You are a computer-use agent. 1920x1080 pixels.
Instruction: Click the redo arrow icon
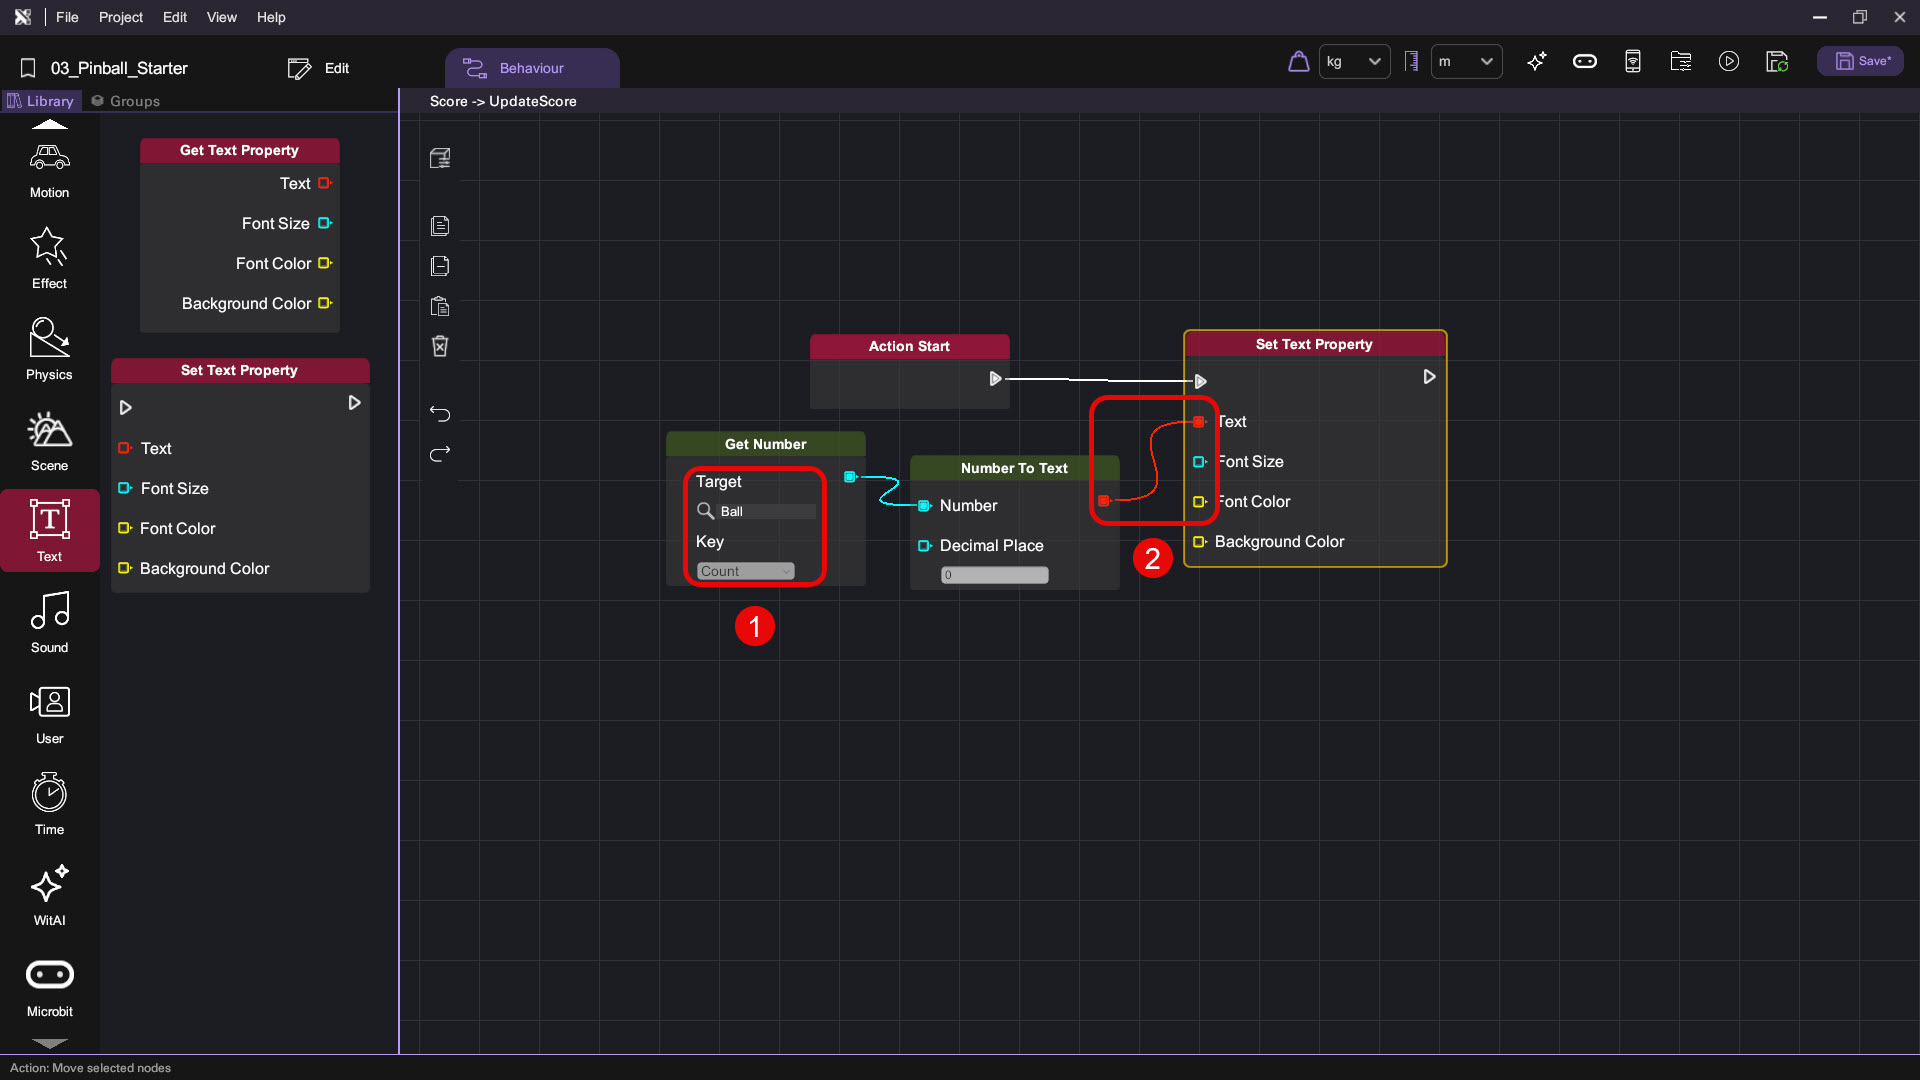(x=440, y=454)
